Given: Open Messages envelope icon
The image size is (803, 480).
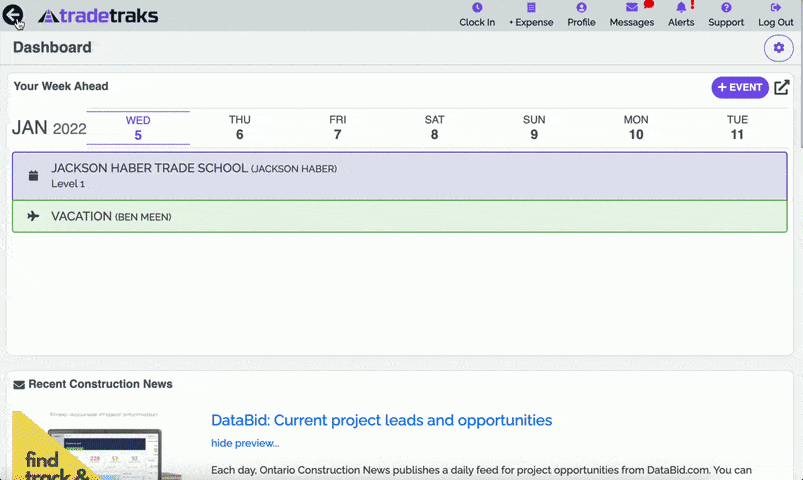Looking at the screenshot, I should (631, 8).
